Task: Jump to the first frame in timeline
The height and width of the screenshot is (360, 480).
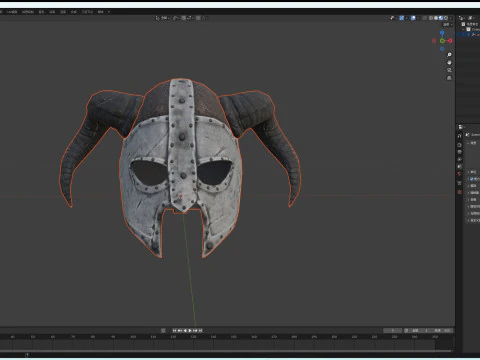Action: (174, 330)
